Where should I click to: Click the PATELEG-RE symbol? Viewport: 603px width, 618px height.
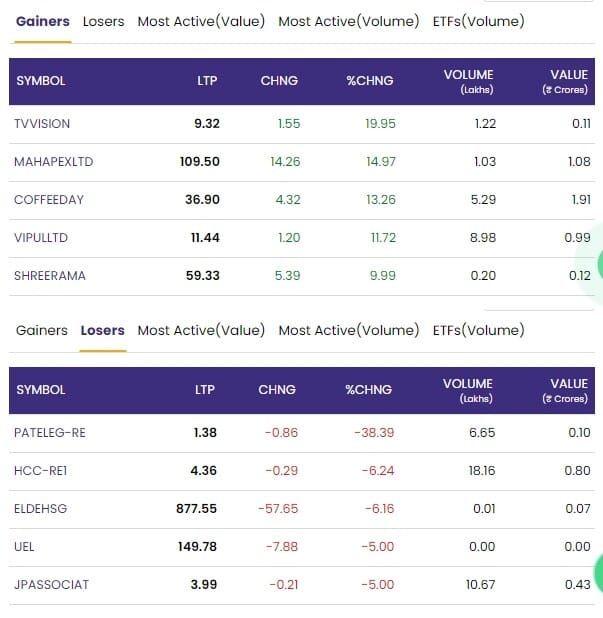pos(51,433)
